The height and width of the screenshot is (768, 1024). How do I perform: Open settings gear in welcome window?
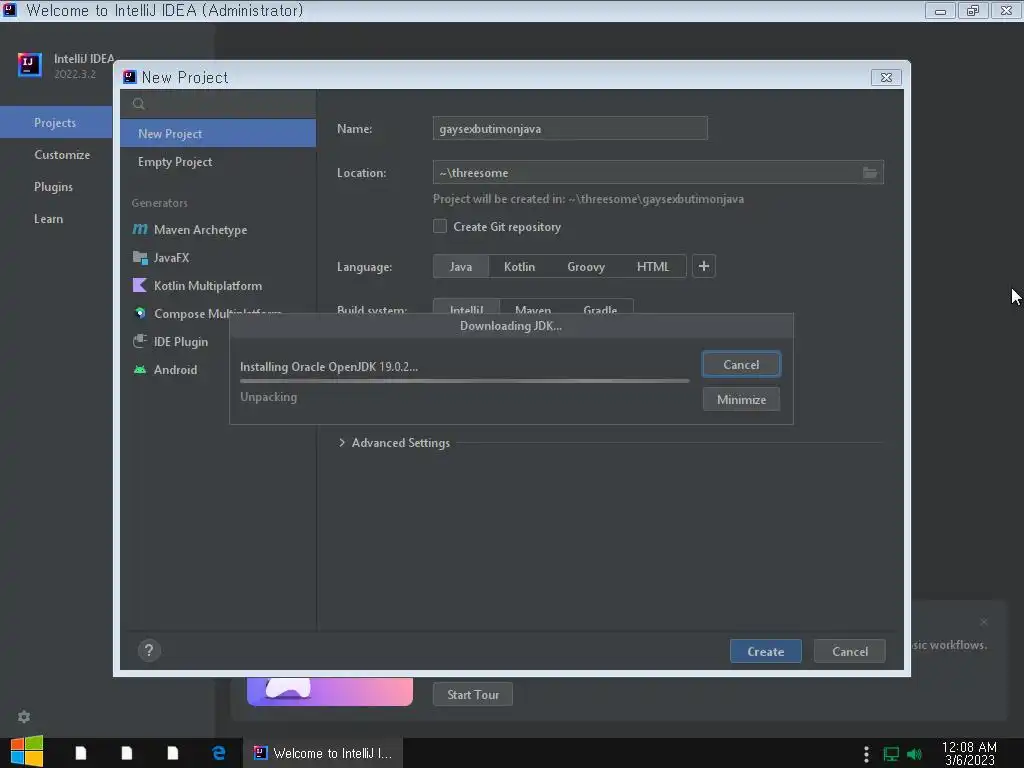24,716
